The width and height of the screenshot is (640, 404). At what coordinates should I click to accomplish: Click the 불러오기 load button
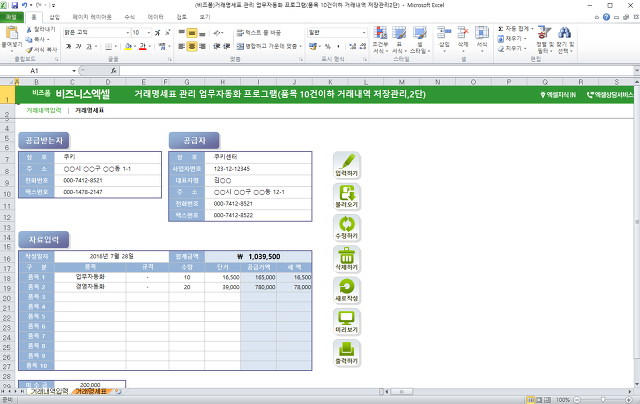pos(347,197)
